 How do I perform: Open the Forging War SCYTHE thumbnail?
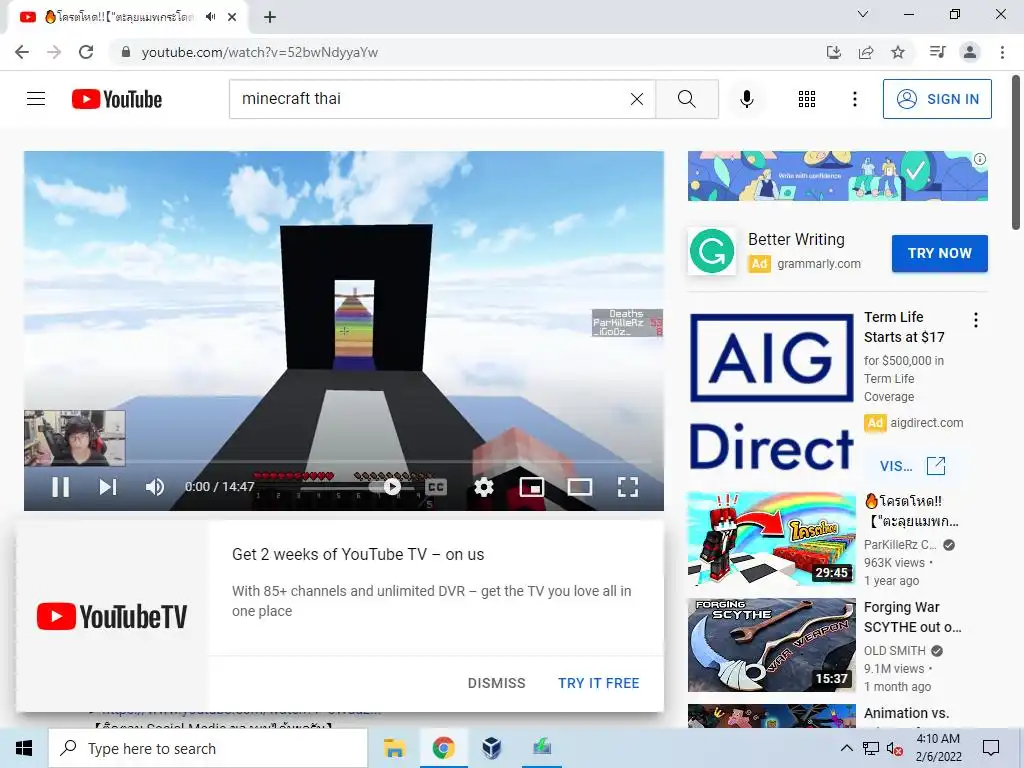click(771, 645)
